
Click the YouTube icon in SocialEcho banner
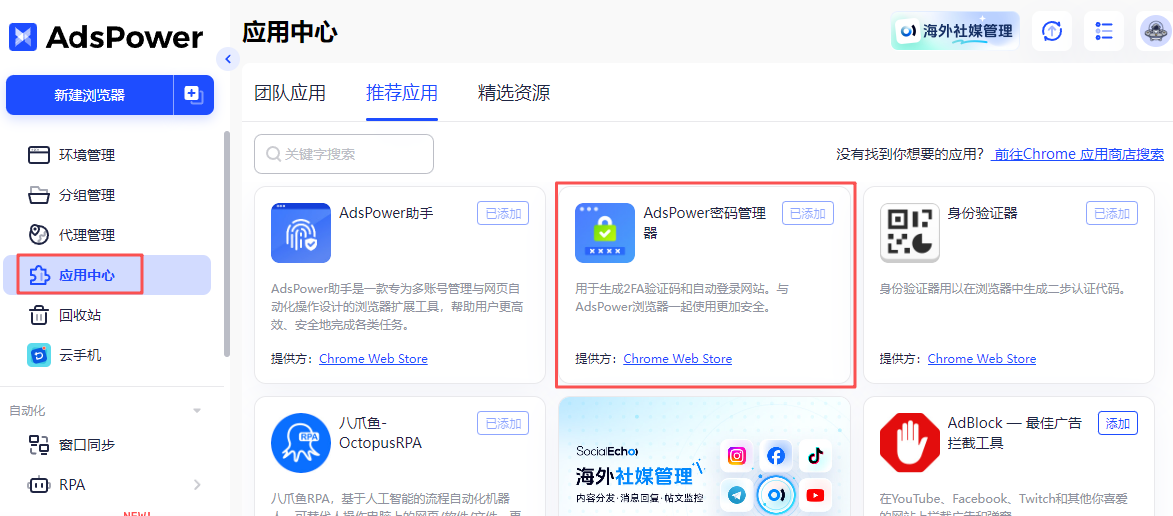tap(815, 495)
